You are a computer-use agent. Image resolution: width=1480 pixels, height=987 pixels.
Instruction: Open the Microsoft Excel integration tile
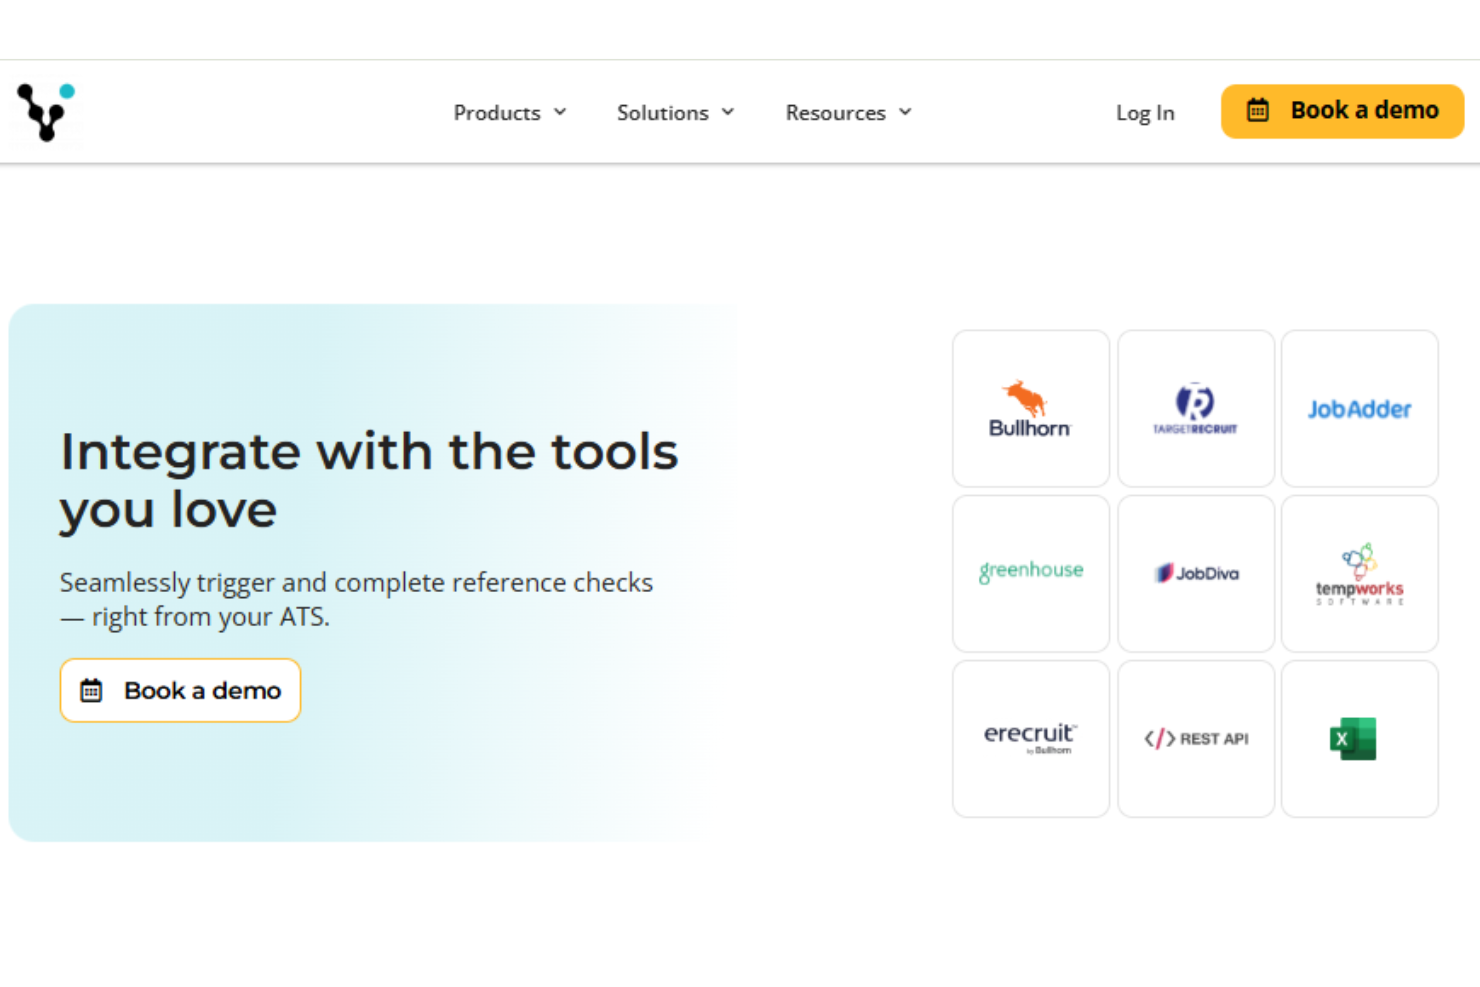1359,738
